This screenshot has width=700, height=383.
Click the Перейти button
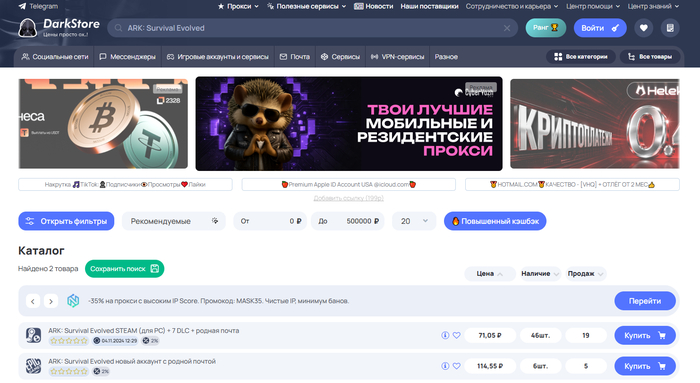[645, 301]
